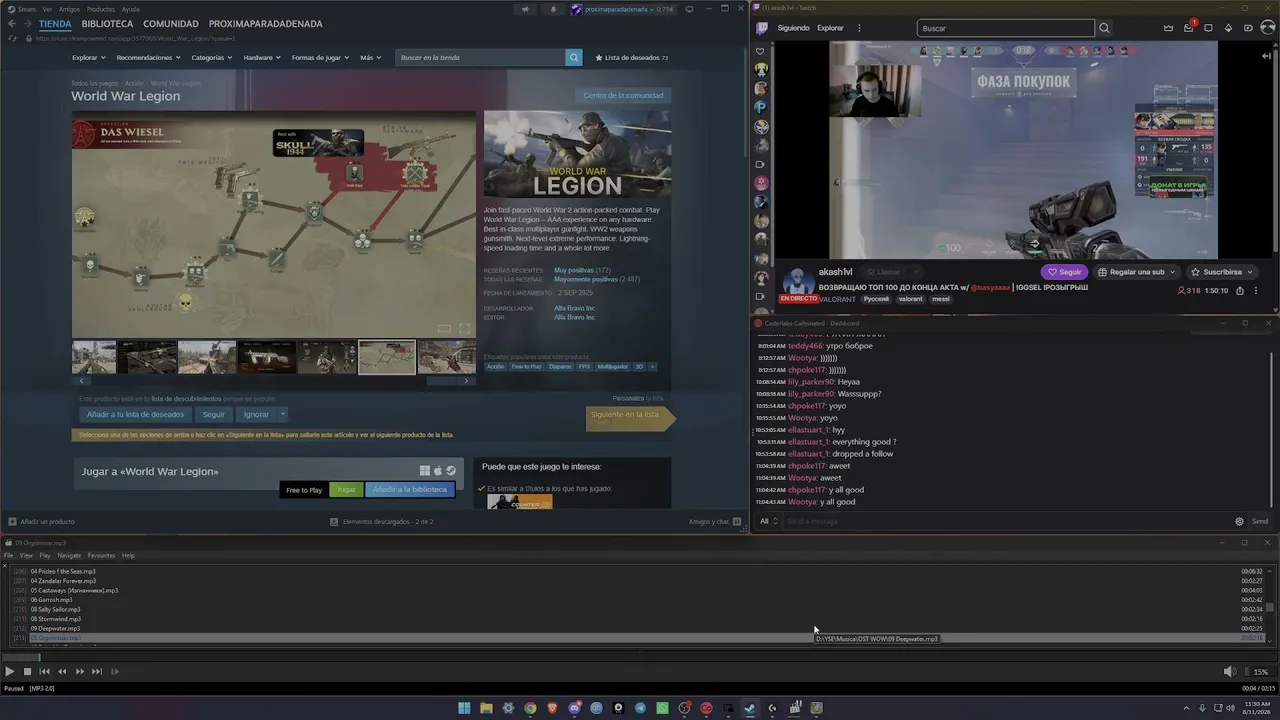Open Siguiendo in Twitch navigation
This screenshot has width=1280, height=720.
pyautogui.click(x=794, y=28)
